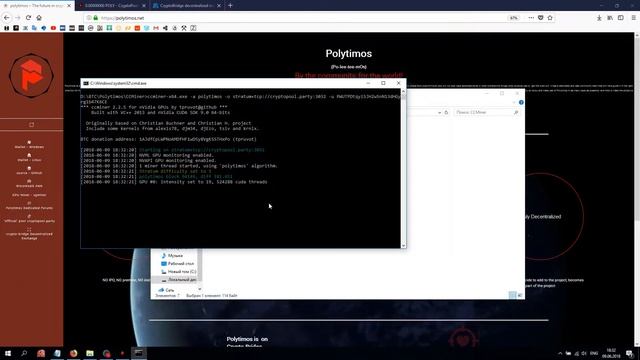Reload the polytimos.net page

[x=28, y=18]
